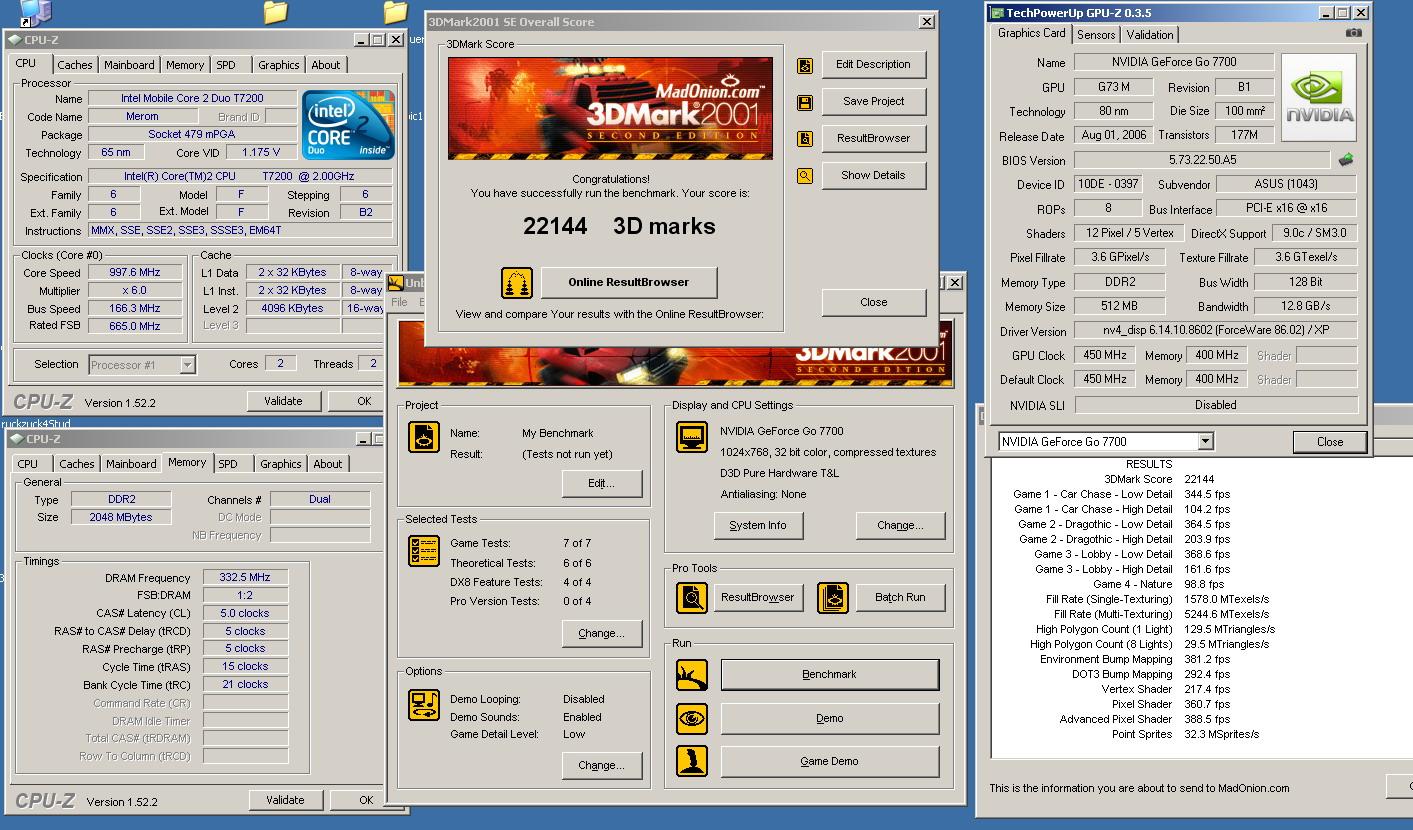Screen dimensions: 1413x830
Task: Click Change... in Display and CPU Settings
Action: pos(900,525)
